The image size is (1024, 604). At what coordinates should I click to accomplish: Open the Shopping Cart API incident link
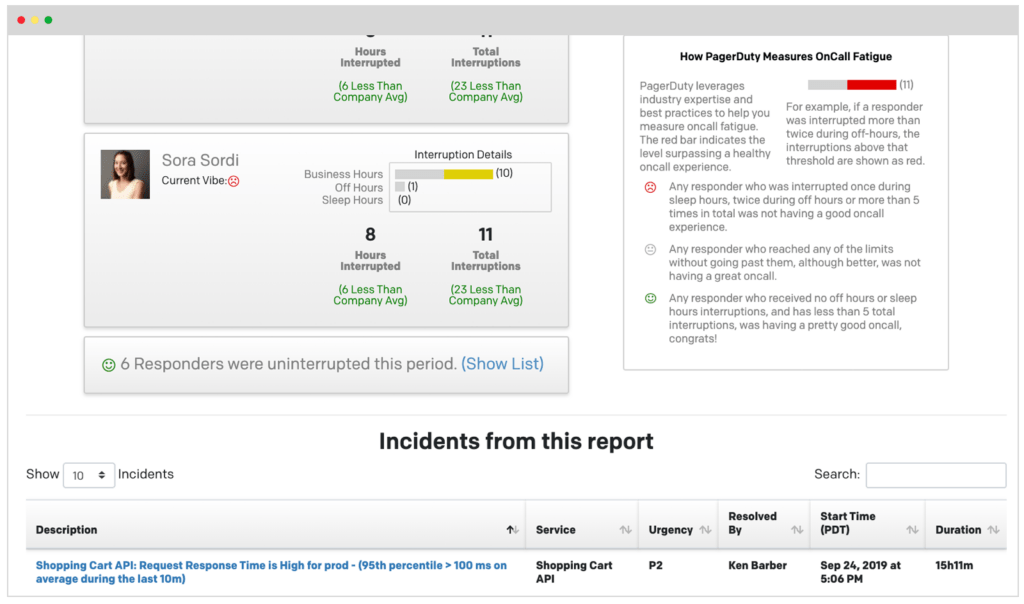271,572
